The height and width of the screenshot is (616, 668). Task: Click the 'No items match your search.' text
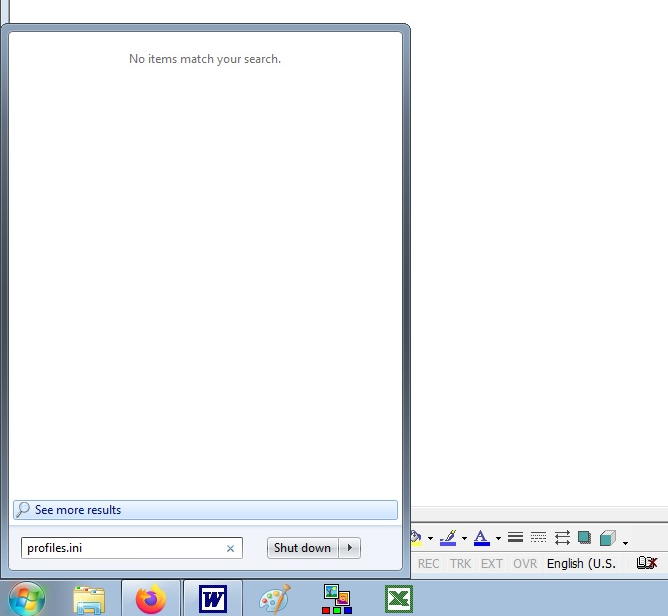(x=205, y=59)
